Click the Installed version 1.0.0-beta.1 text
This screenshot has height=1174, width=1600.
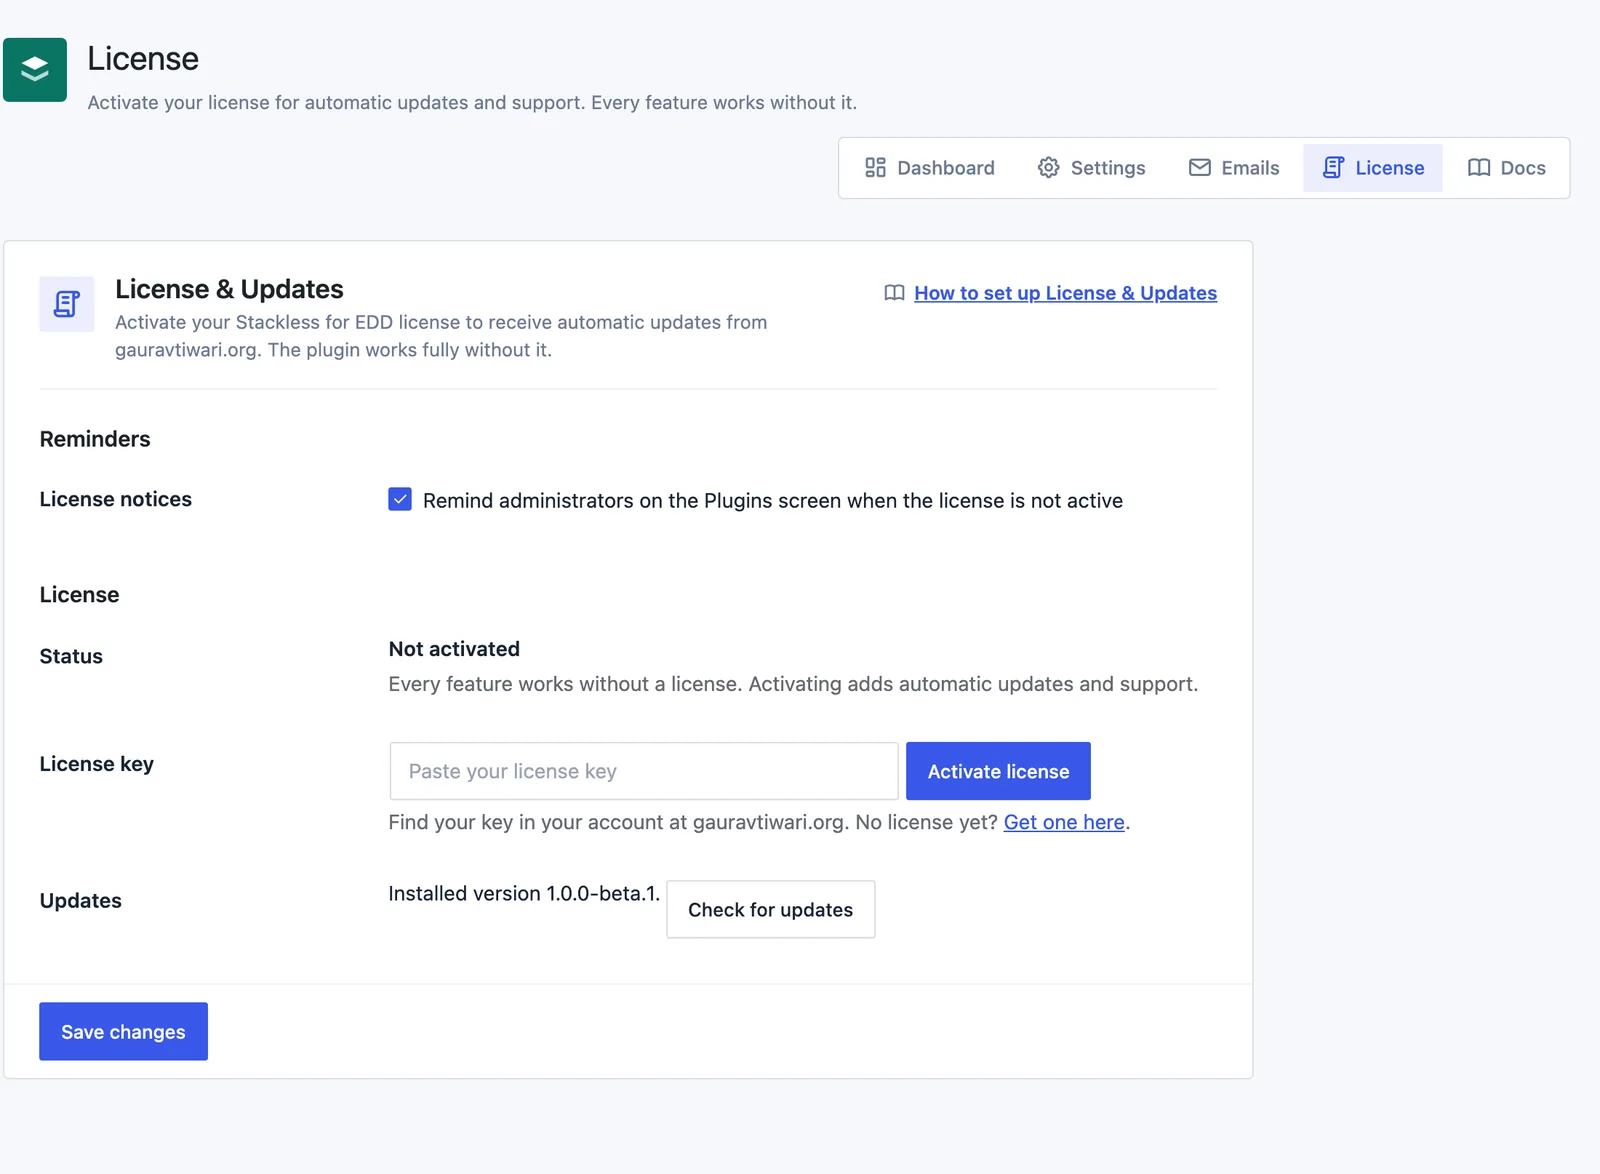pyautogui.click(x=524, y=894)
